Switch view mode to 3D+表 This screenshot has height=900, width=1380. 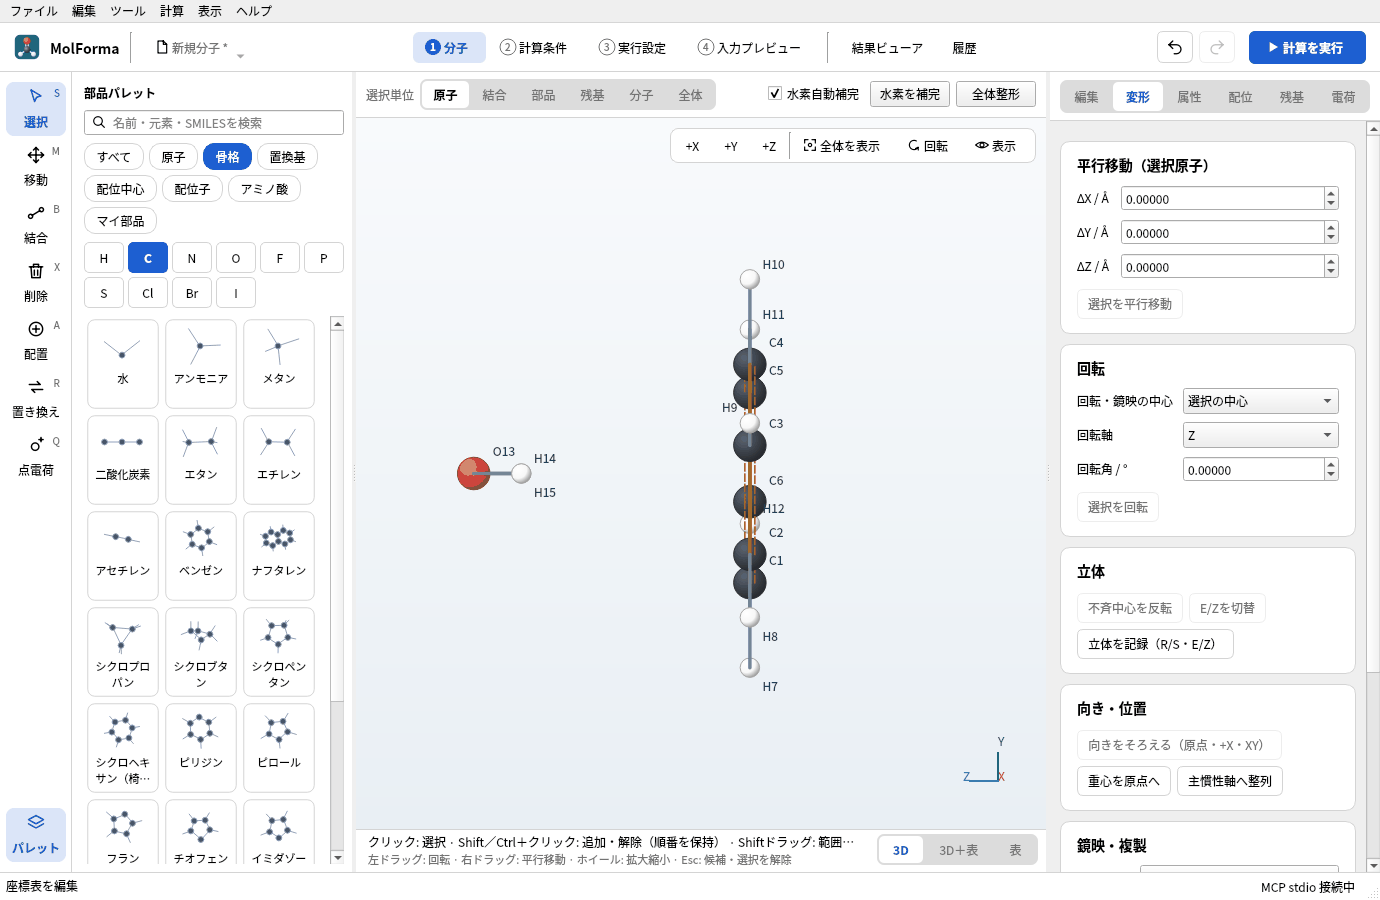pos(958,850)
